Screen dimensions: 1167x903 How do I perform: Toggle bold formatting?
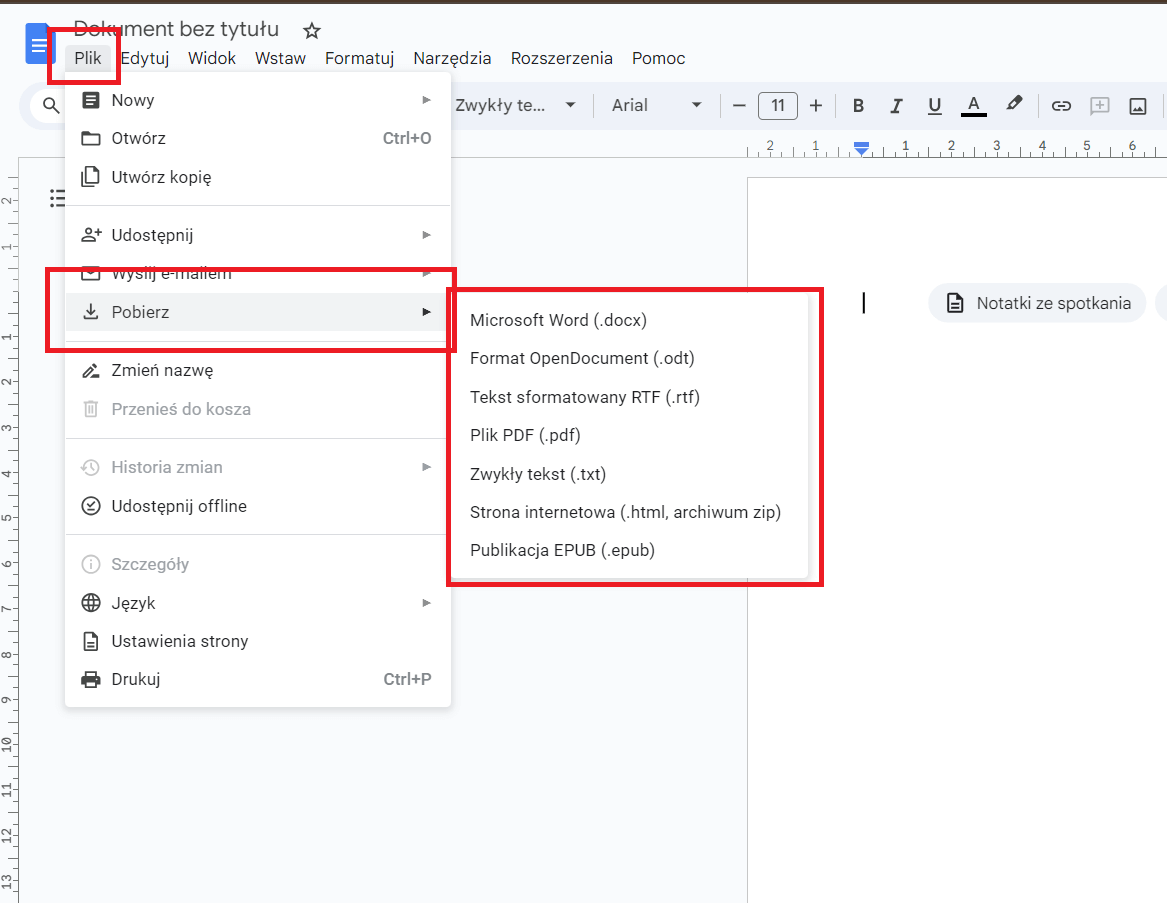pyautogui.click(x=858, y=105)
